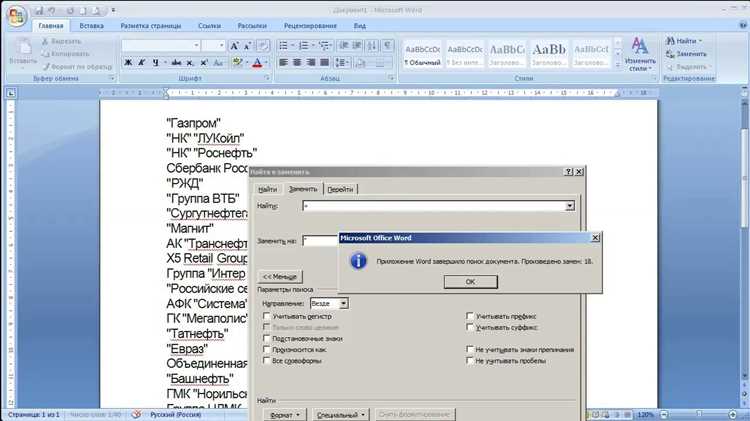Align text left
The image size is (750, 421).
(x=283, y=63)
